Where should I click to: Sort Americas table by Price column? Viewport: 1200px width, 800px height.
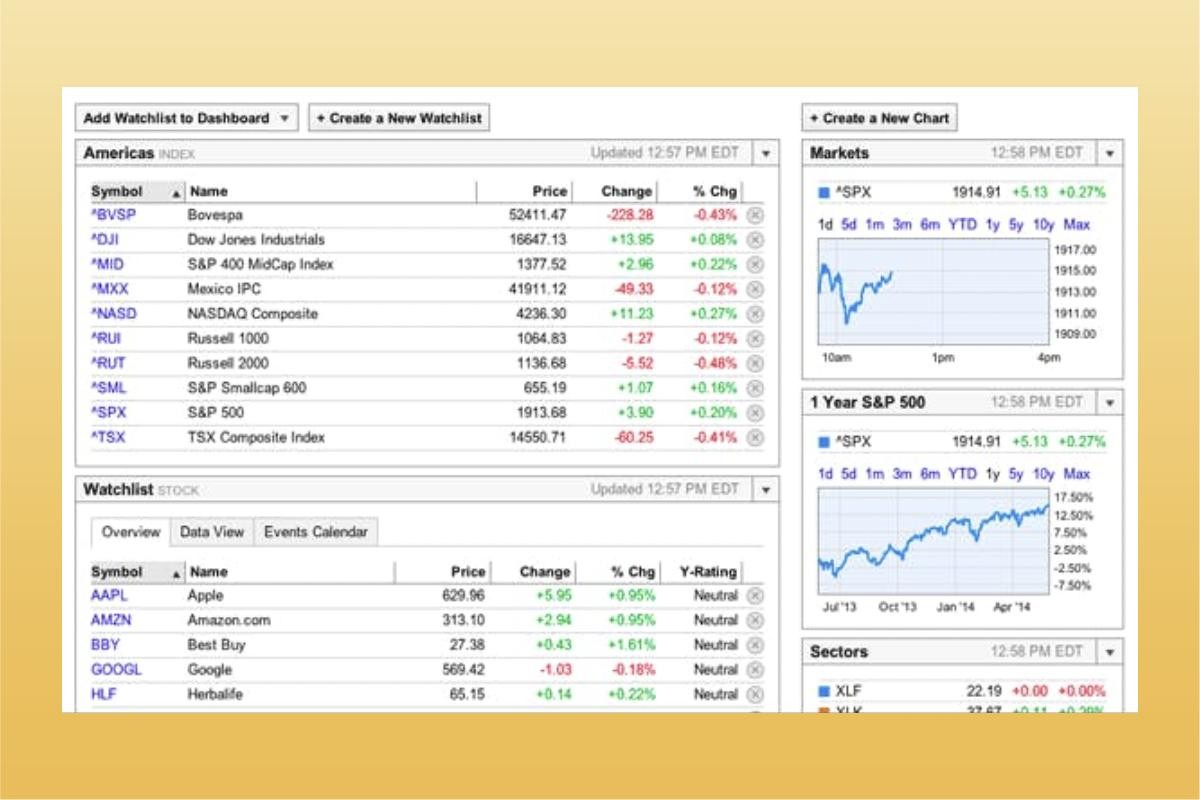click(x=550, y=191)
